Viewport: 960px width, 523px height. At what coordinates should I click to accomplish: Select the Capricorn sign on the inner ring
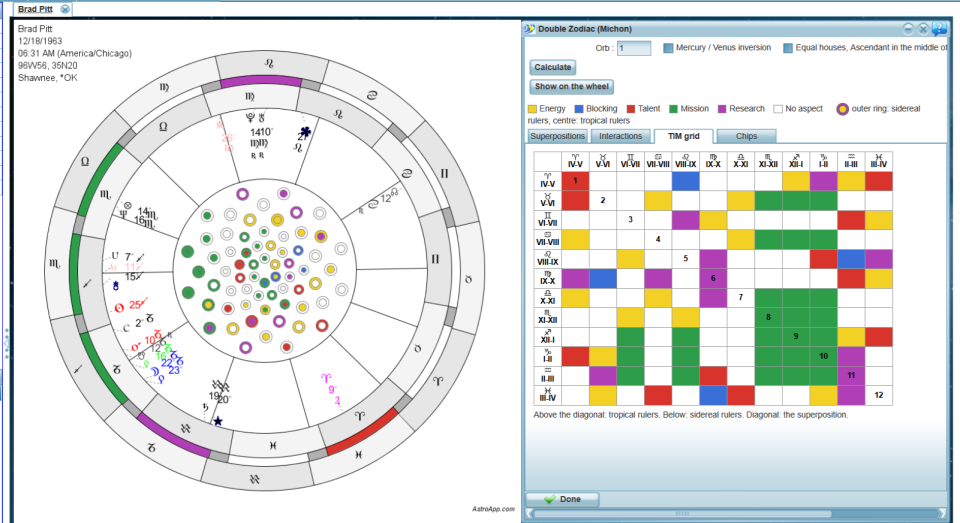pos(116,370)
